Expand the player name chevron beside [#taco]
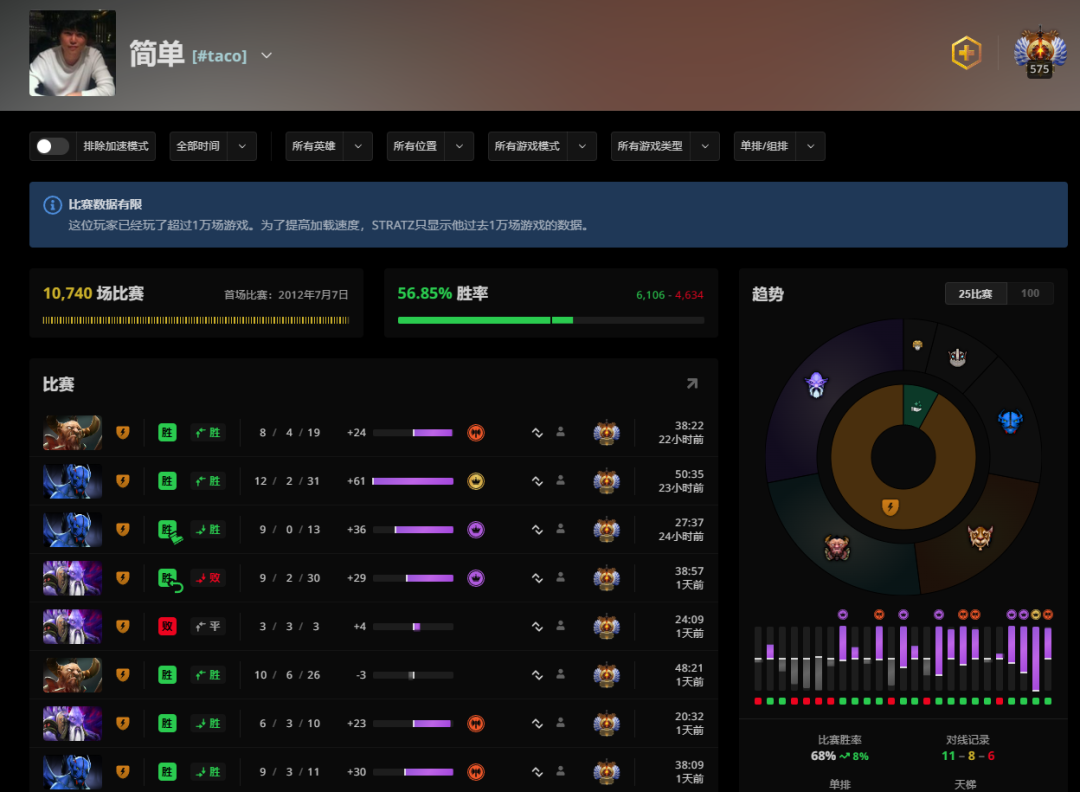 point(267,55)
